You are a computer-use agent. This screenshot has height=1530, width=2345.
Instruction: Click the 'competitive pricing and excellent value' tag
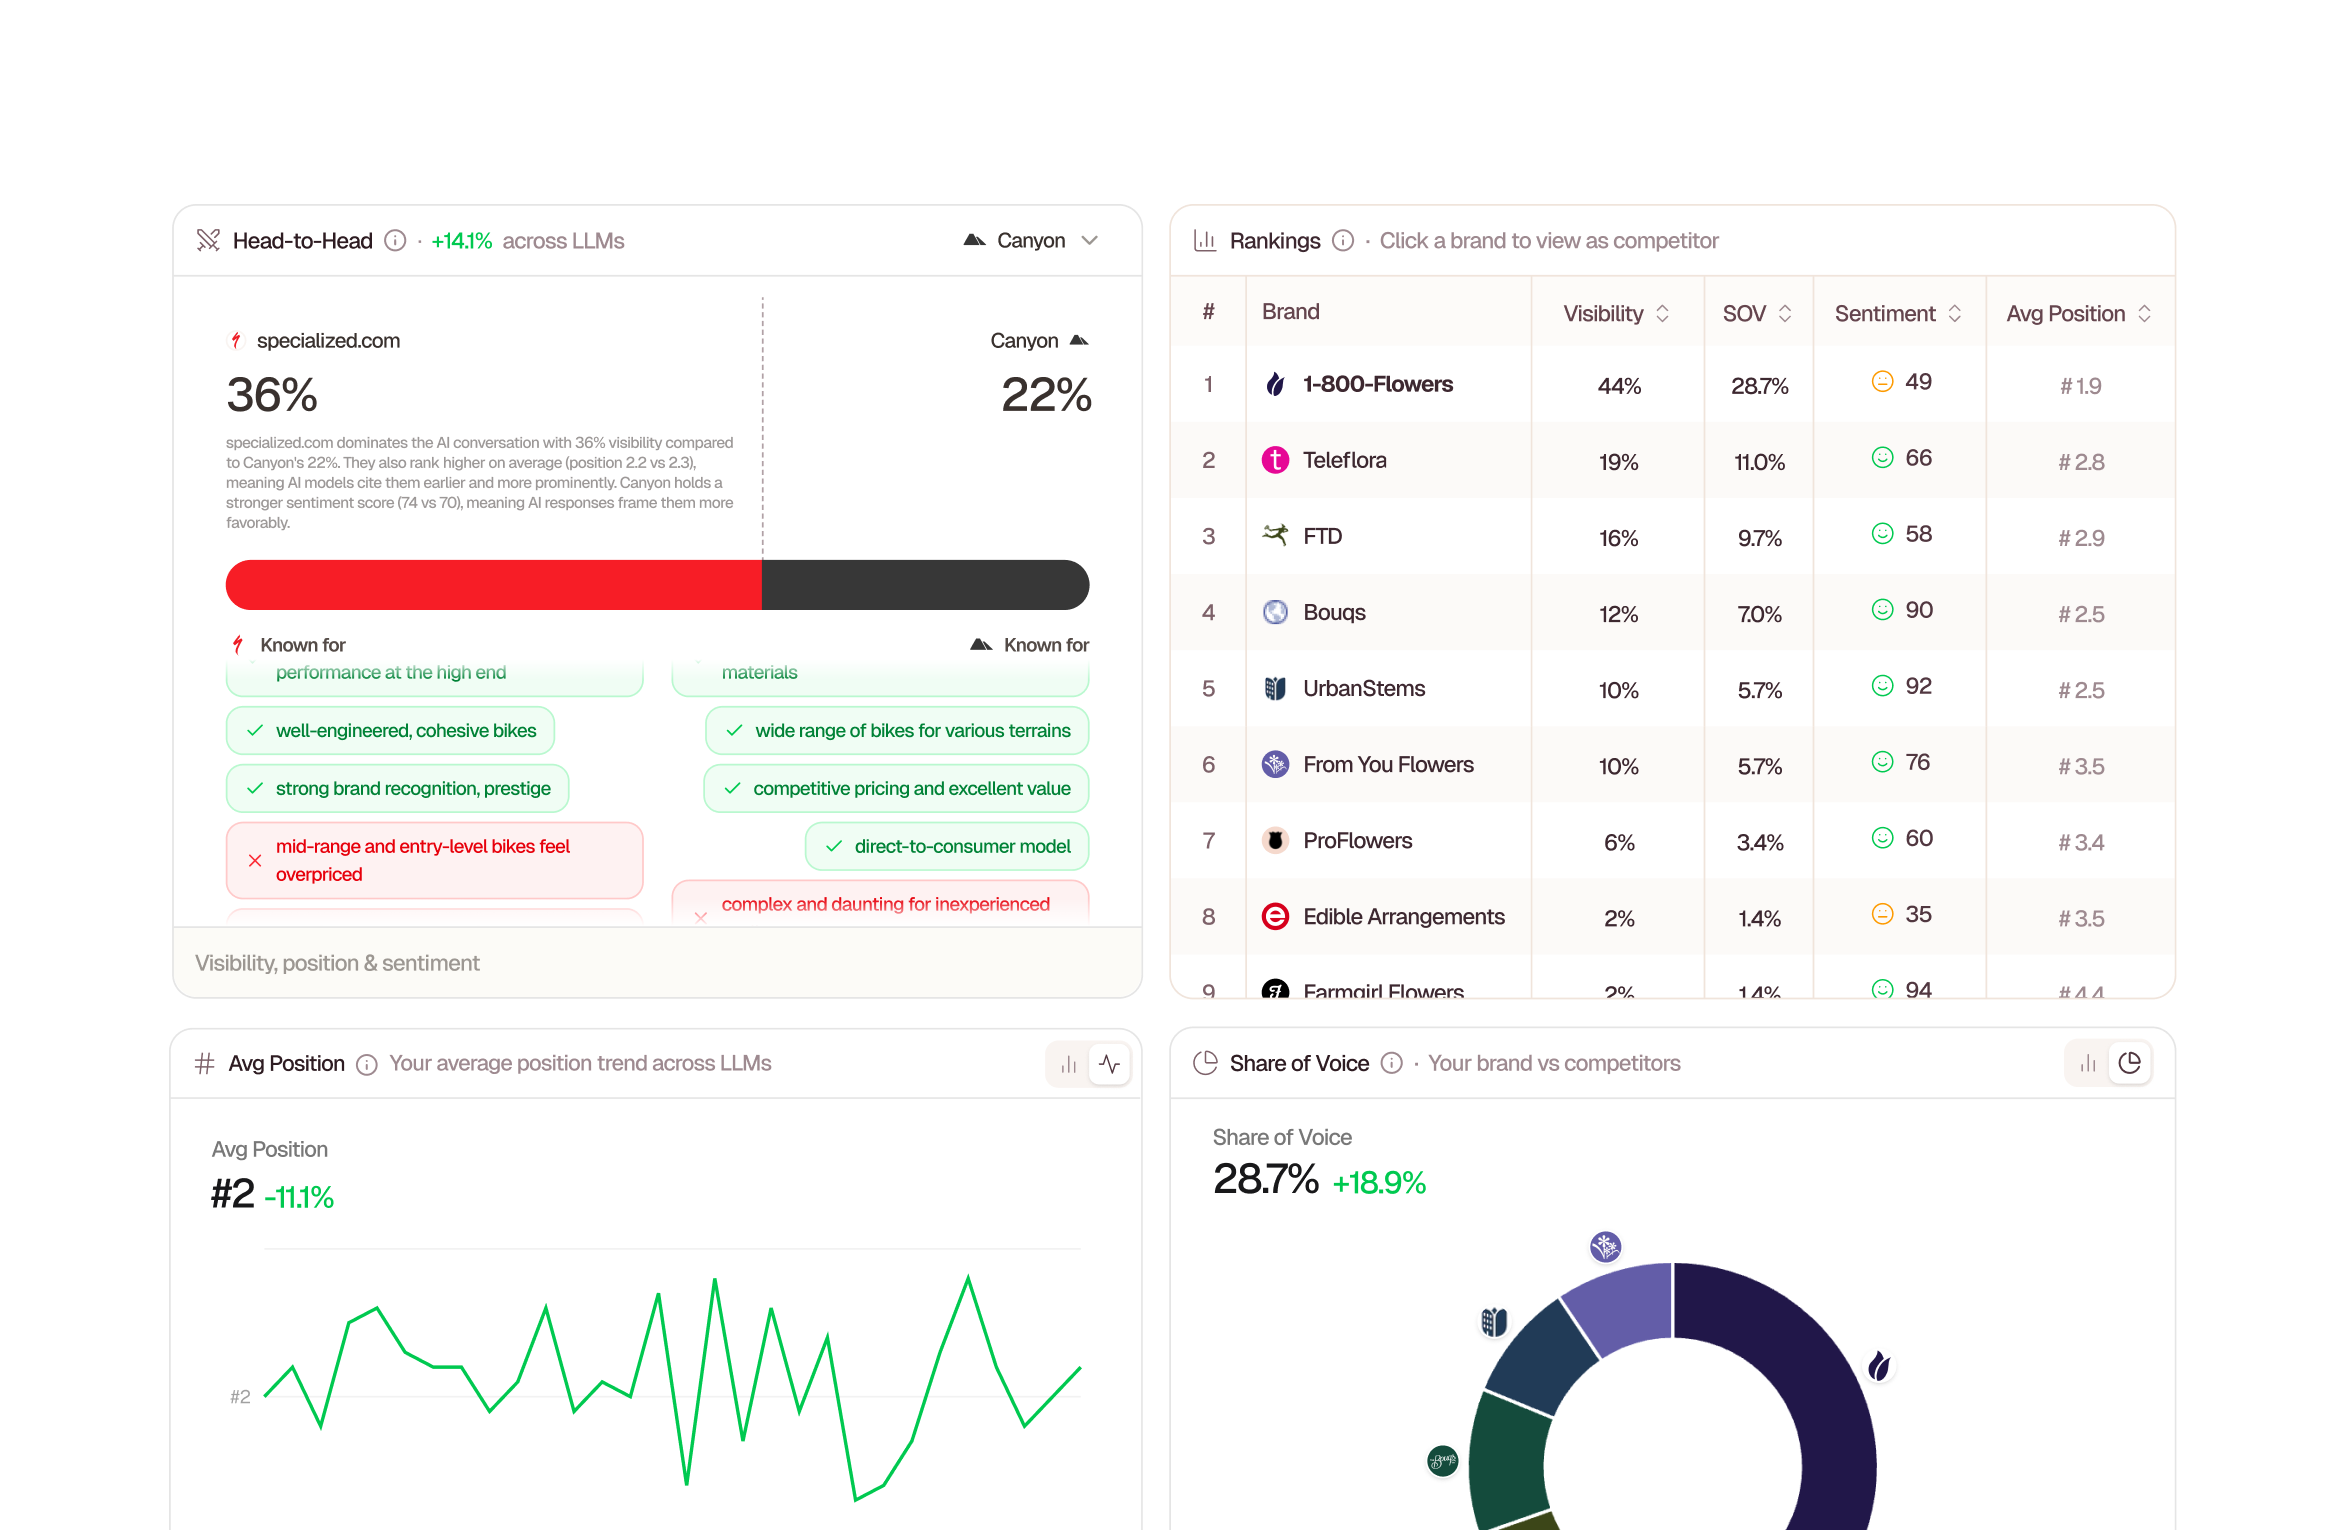coord(897,789)
